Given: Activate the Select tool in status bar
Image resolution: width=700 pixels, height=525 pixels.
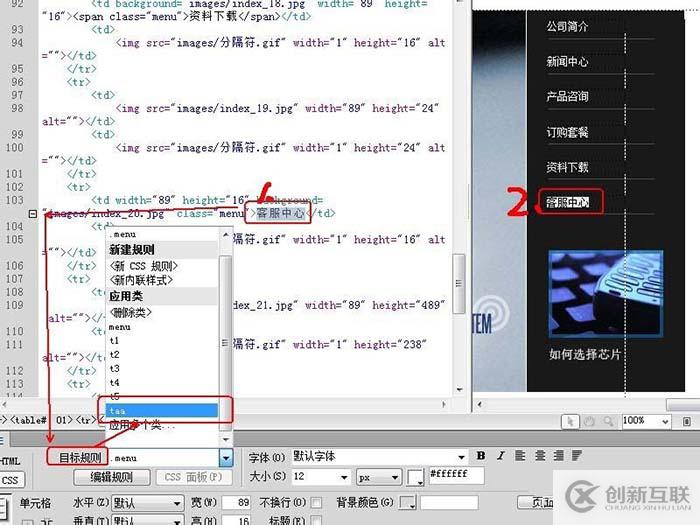Looking at the screenshot, I should 571,421.
